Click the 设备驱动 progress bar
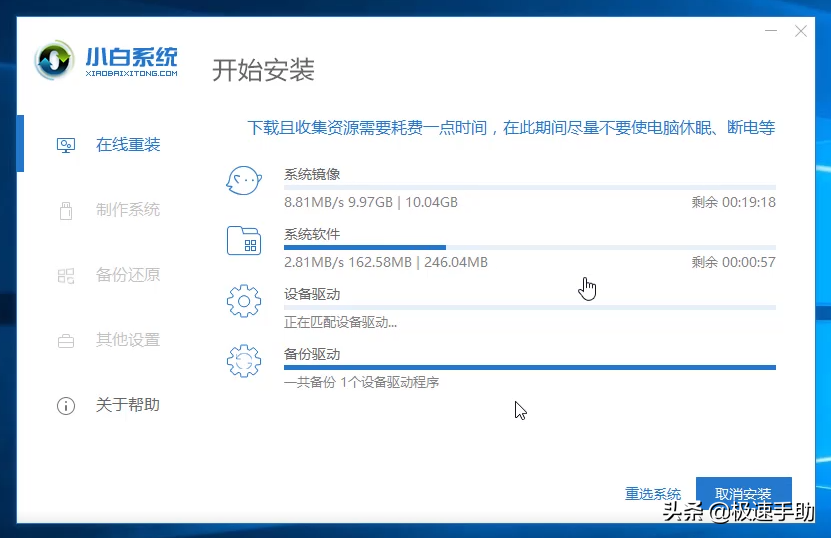The image size is (831, 538). 530,307
